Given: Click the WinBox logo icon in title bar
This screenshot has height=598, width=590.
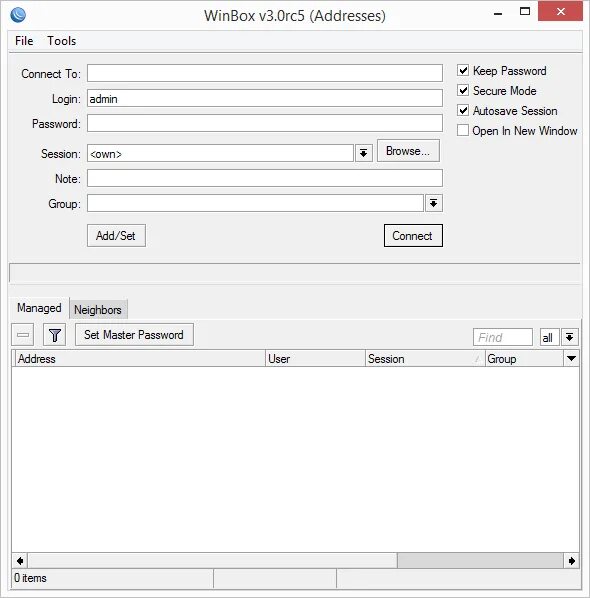Looking at the screenshot, I should coord(18,15).
